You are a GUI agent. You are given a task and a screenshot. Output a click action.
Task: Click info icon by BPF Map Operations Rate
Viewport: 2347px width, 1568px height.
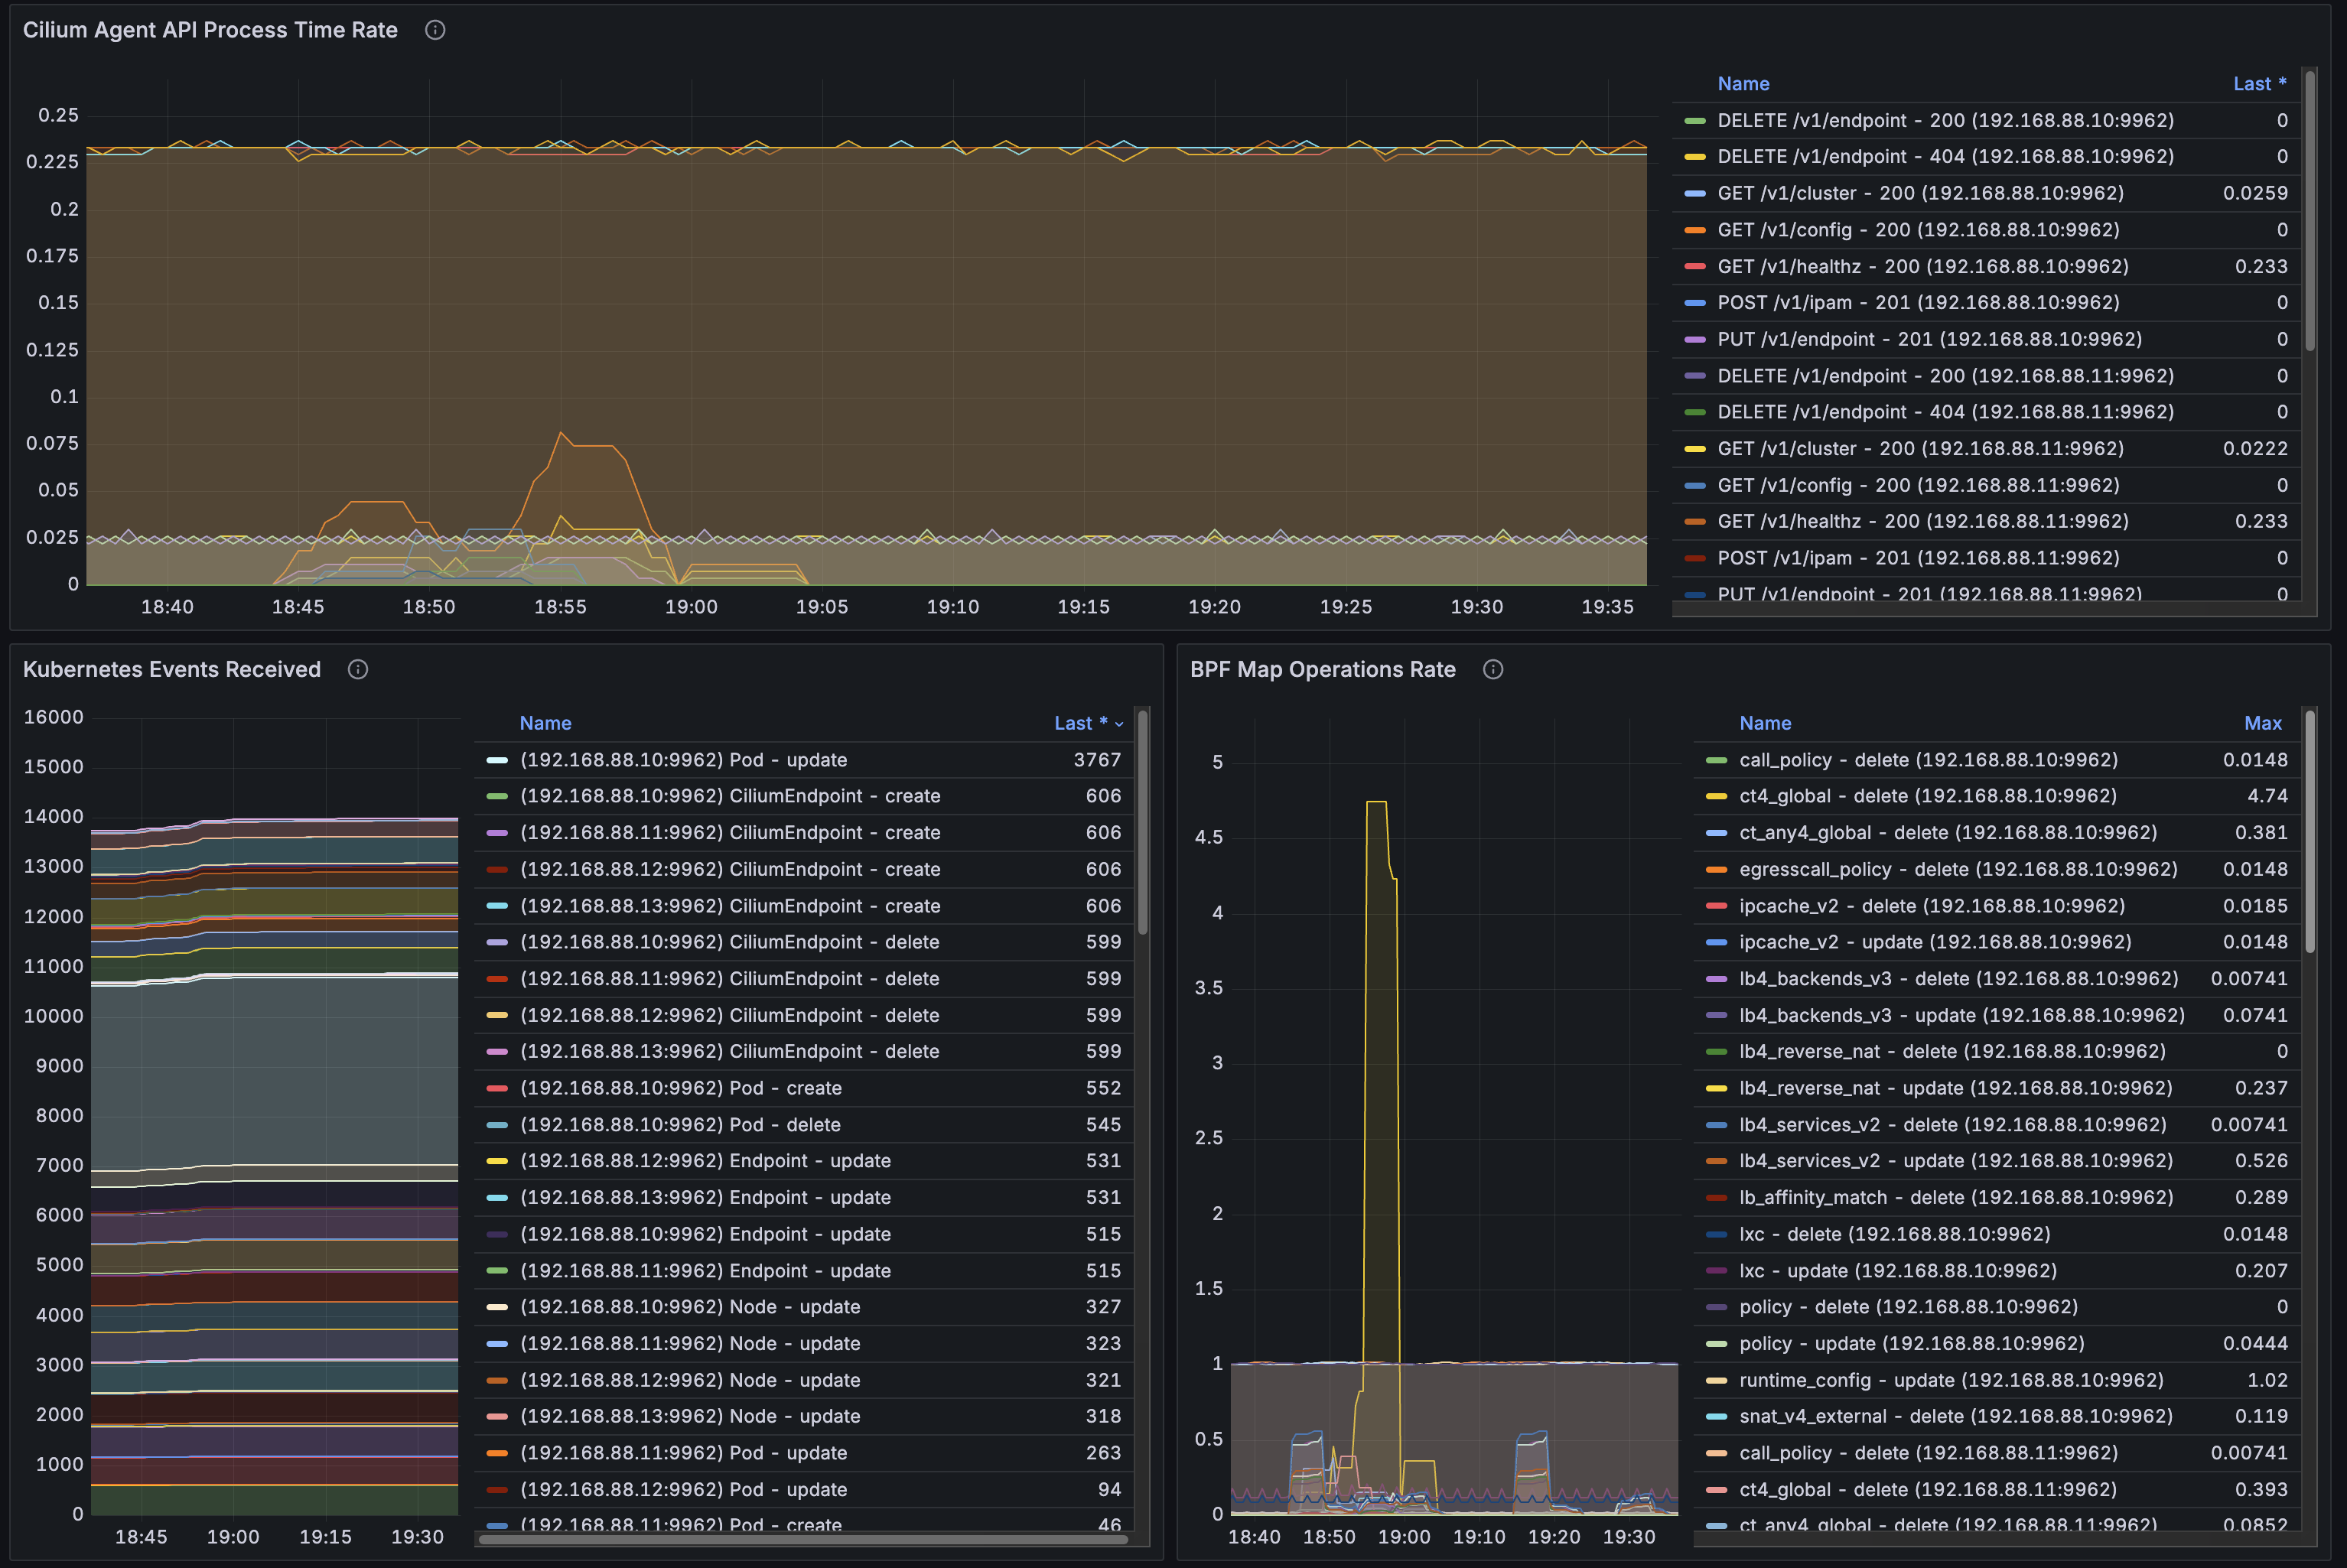[x=1493, y=670]
